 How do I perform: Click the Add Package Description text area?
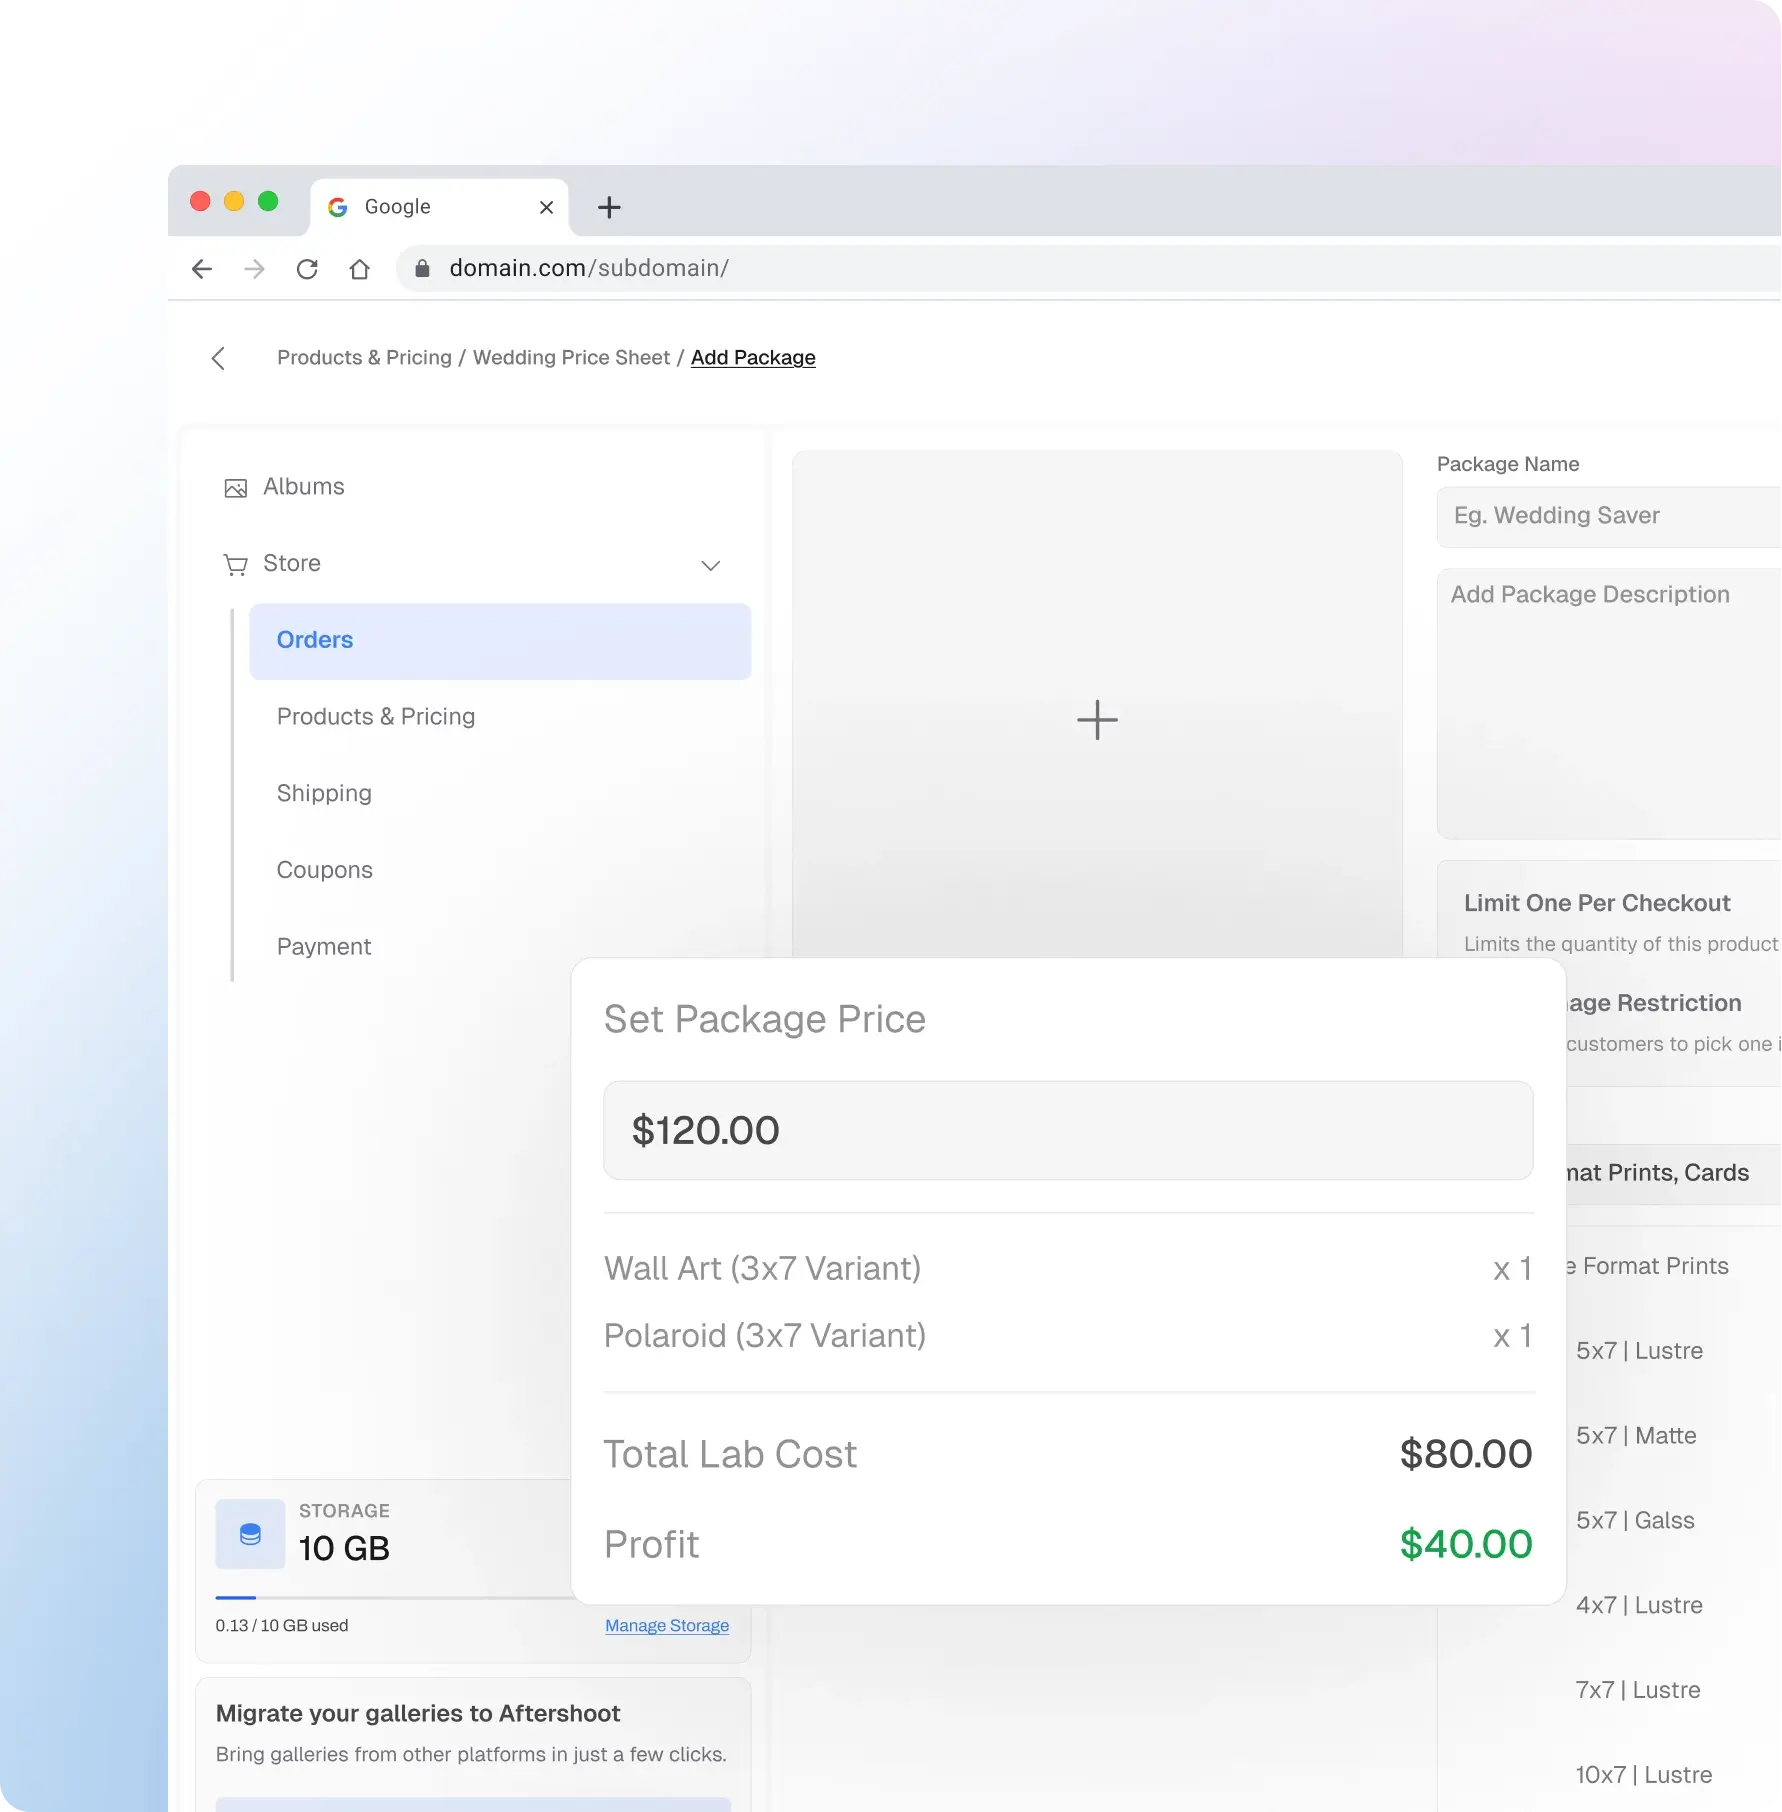(1609, 704)
